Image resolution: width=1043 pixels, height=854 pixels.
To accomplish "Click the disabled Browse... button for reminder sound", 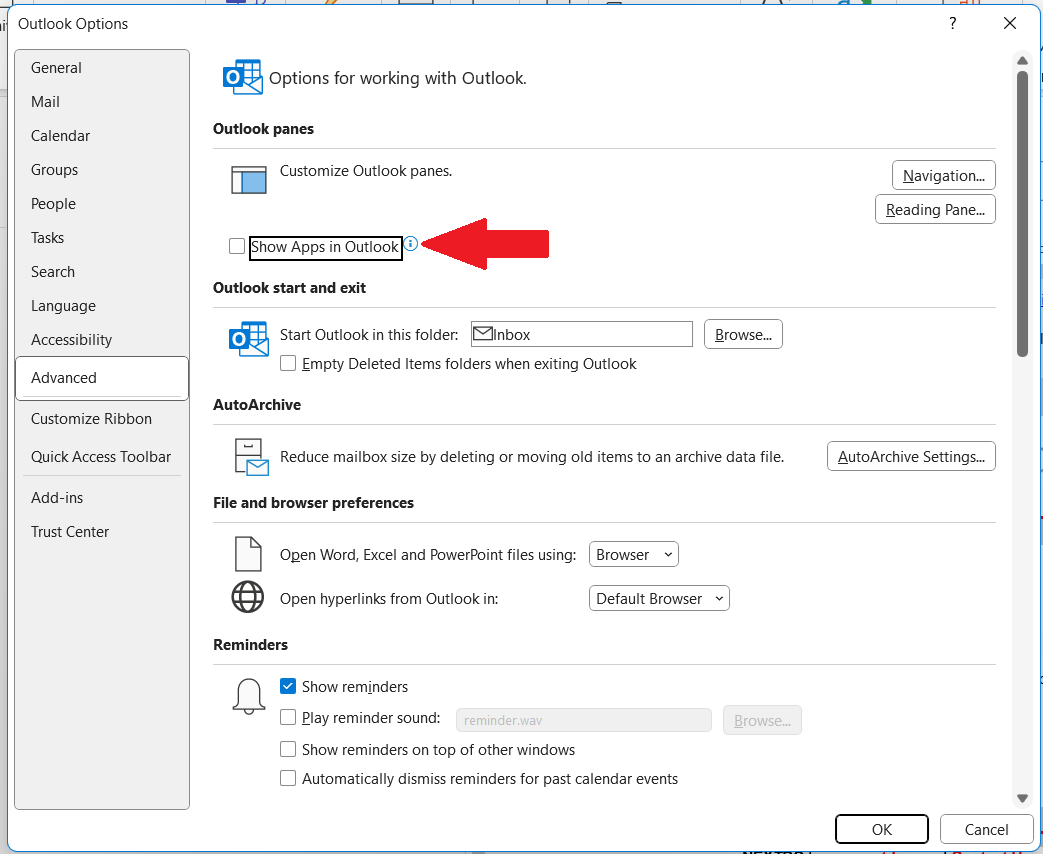I will [x=762, y=720].
